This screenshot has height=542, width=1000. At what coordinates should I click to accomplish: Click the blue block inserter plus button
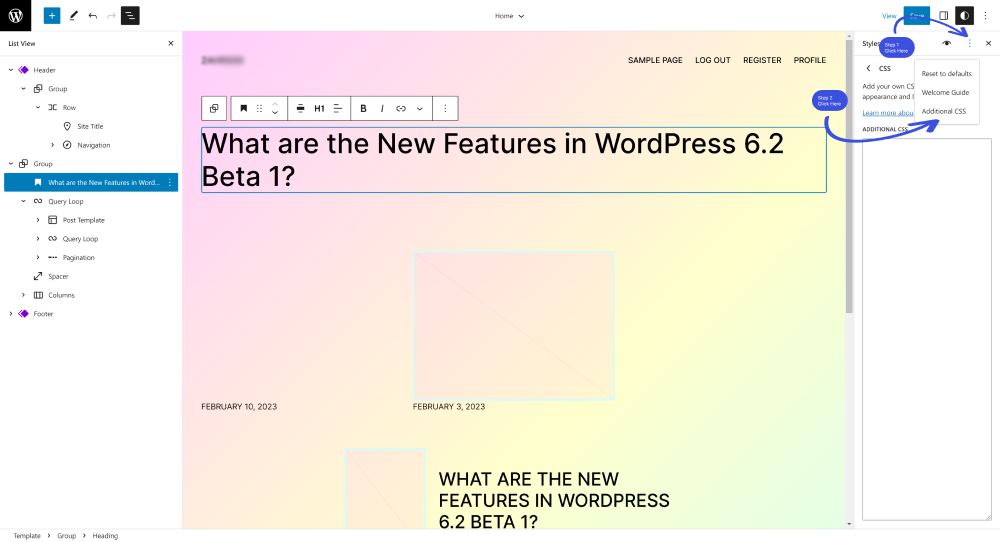[x=52, y=15]
